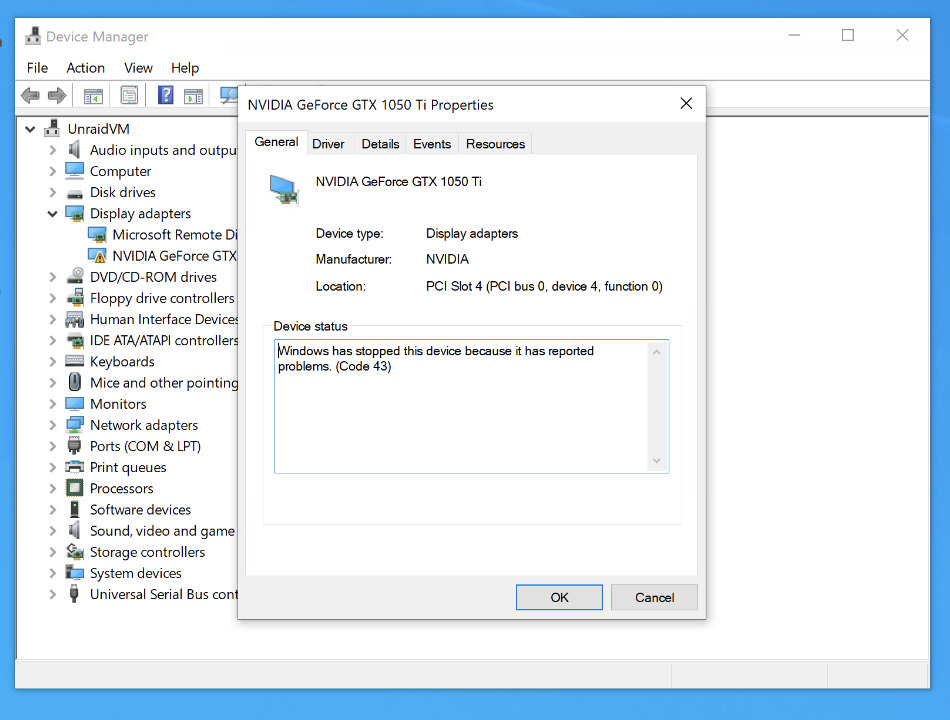Open the Properties toolbar icon
The width and height of the screenshot is (950, 720).
[129, 95]
